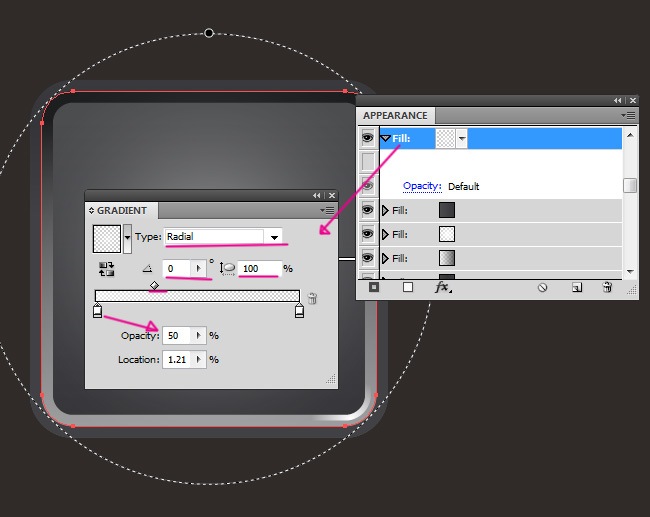The image size is (650, 517).
Task: Delete the gradient stop with trash icon
Action: pos(312,298)
